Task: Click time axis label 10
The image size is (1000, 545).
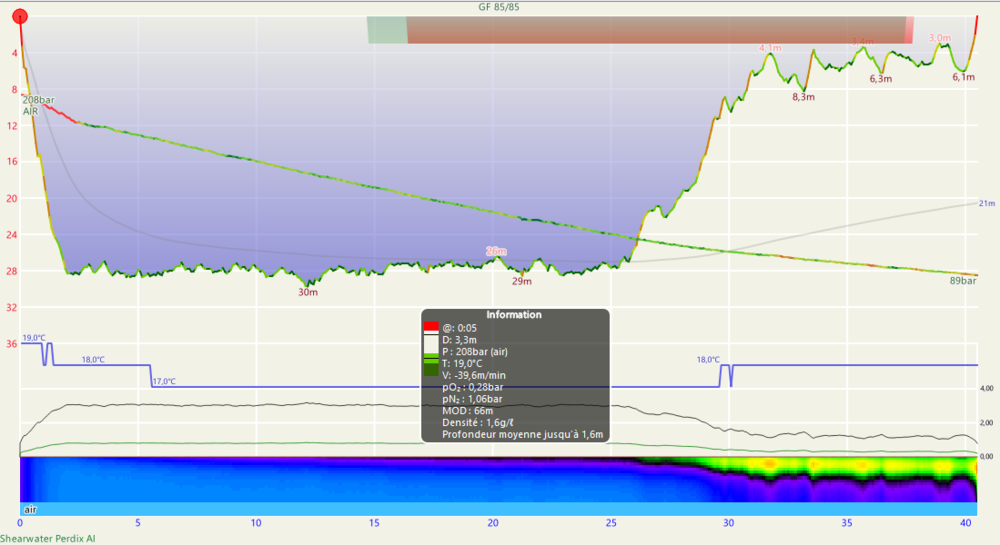Action: coord(256,523)
